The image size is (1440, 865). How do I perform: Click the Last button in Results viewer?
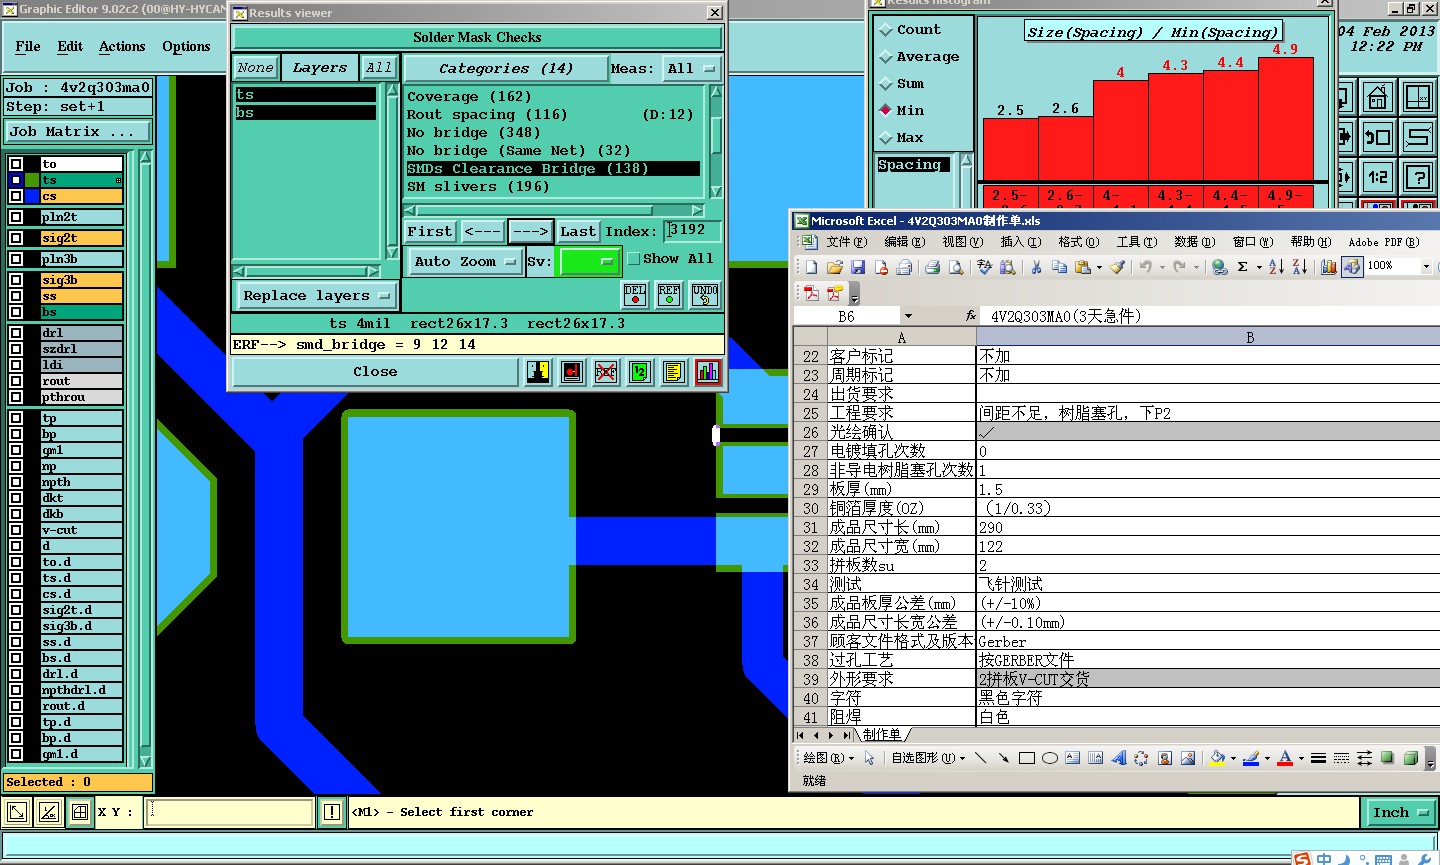pyautogui.click(x=578, y=232)
